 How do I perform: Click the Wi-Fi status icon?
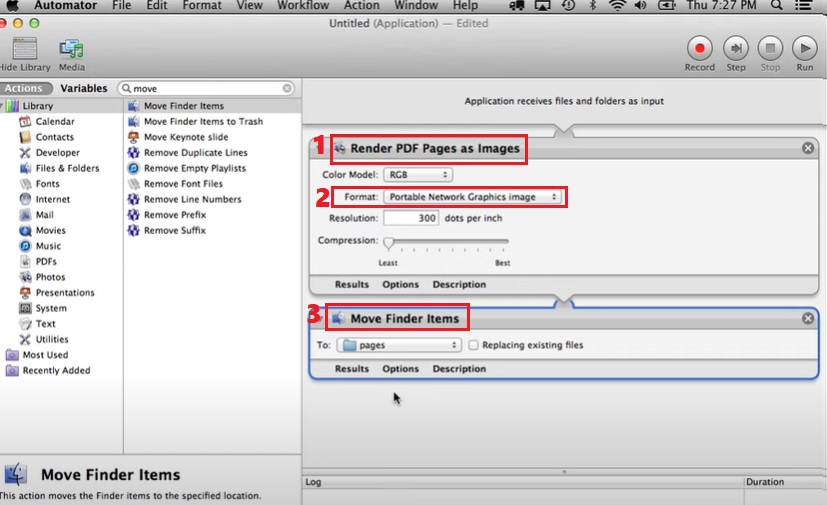(617, 6)
